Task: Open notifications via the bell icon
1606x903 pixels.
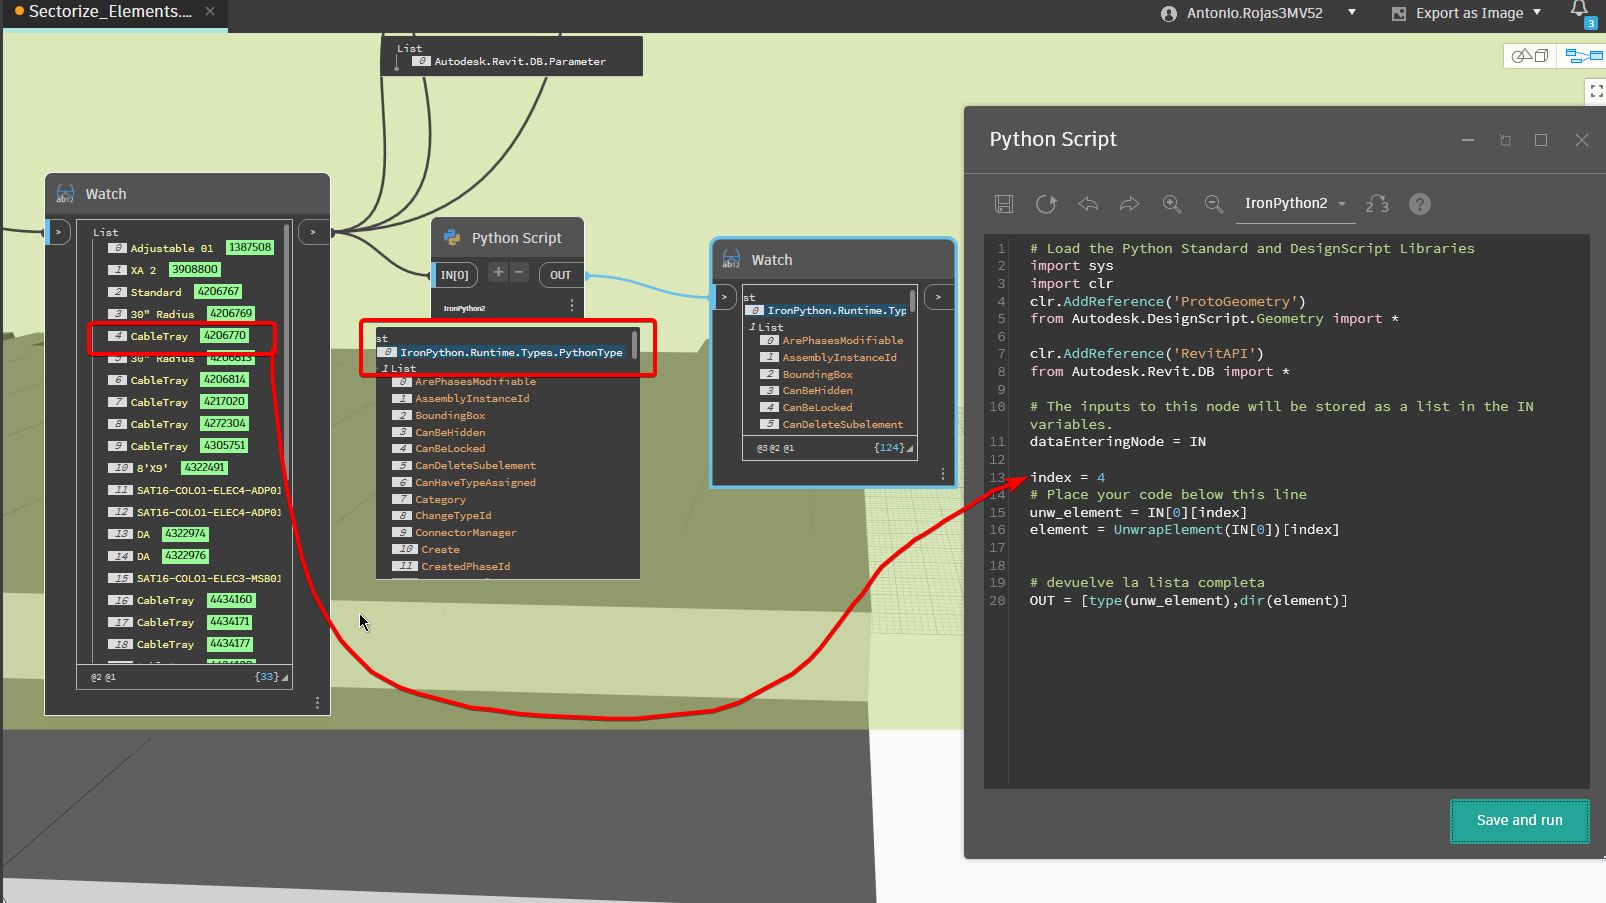Action: [1578, 10]
